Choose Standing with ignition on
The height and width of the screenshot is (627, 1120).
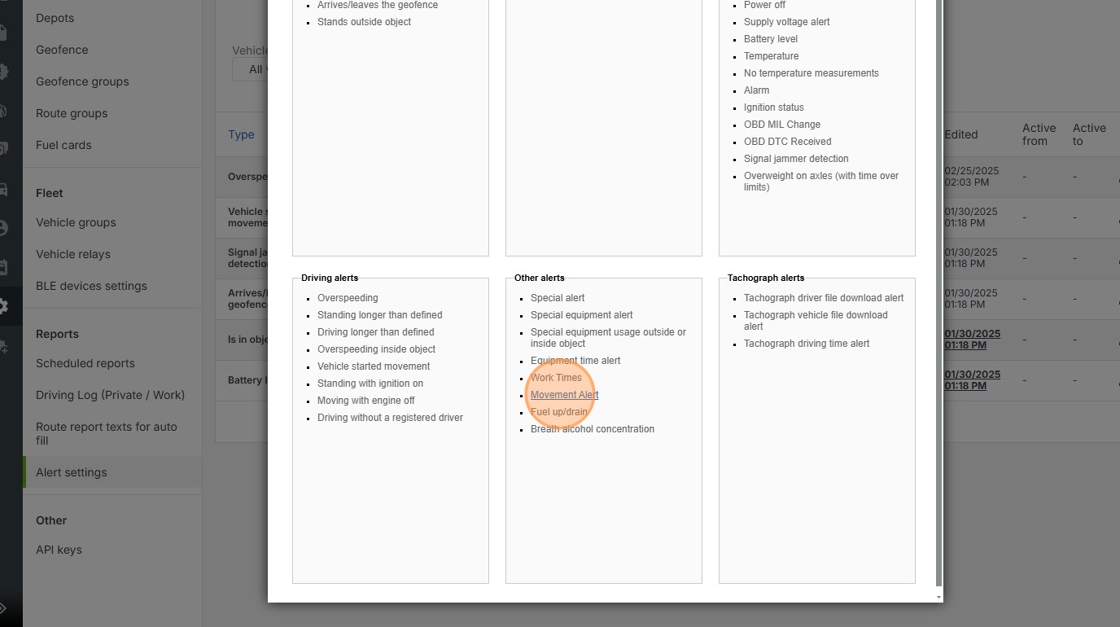pos(370,383)
